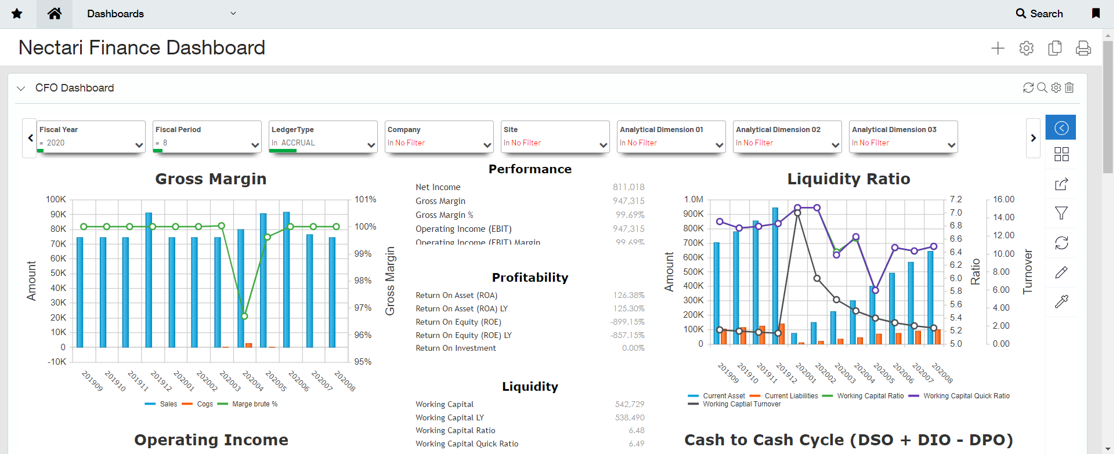This screenshot has height=454, width=1114.
Task: Duplicate dashboard using copy icon
Action: 1055,48
